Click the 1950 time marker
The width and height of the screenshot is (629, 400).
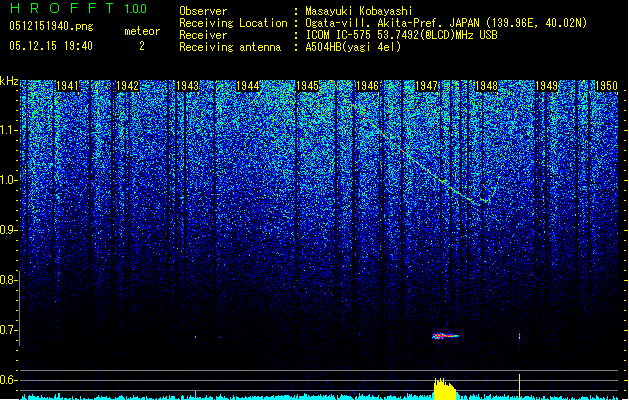[606, 86]
